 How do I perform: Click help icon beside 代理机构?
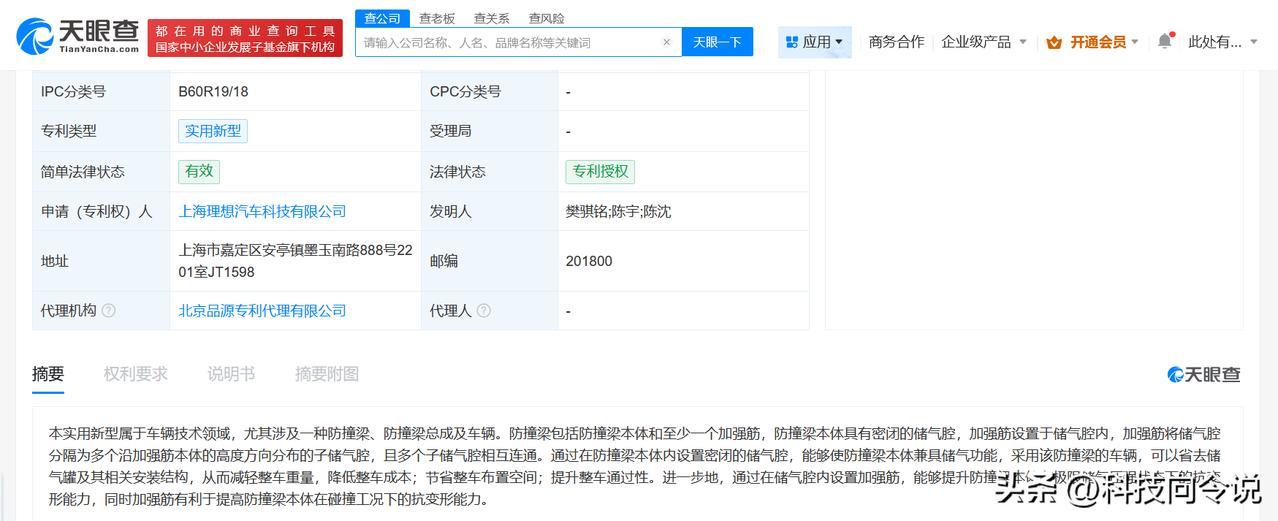[x=108, y=310]
